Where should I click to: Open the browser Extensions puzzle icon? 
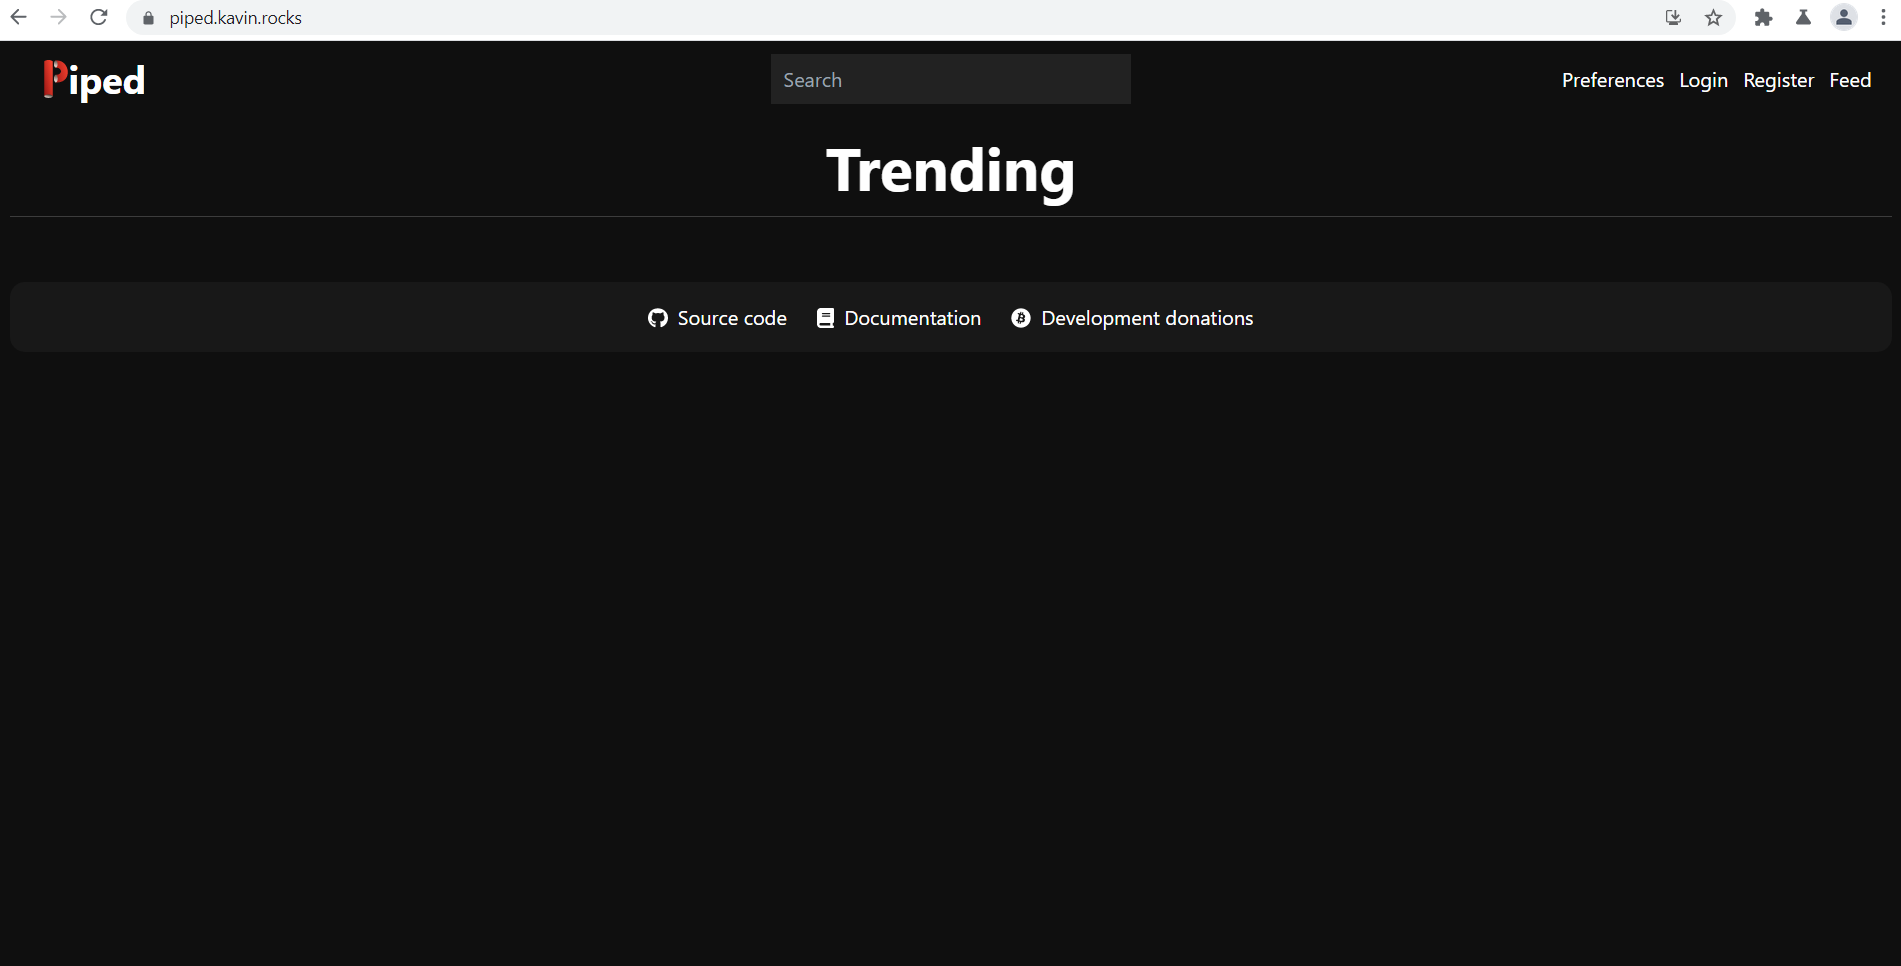pos(1764,17)
